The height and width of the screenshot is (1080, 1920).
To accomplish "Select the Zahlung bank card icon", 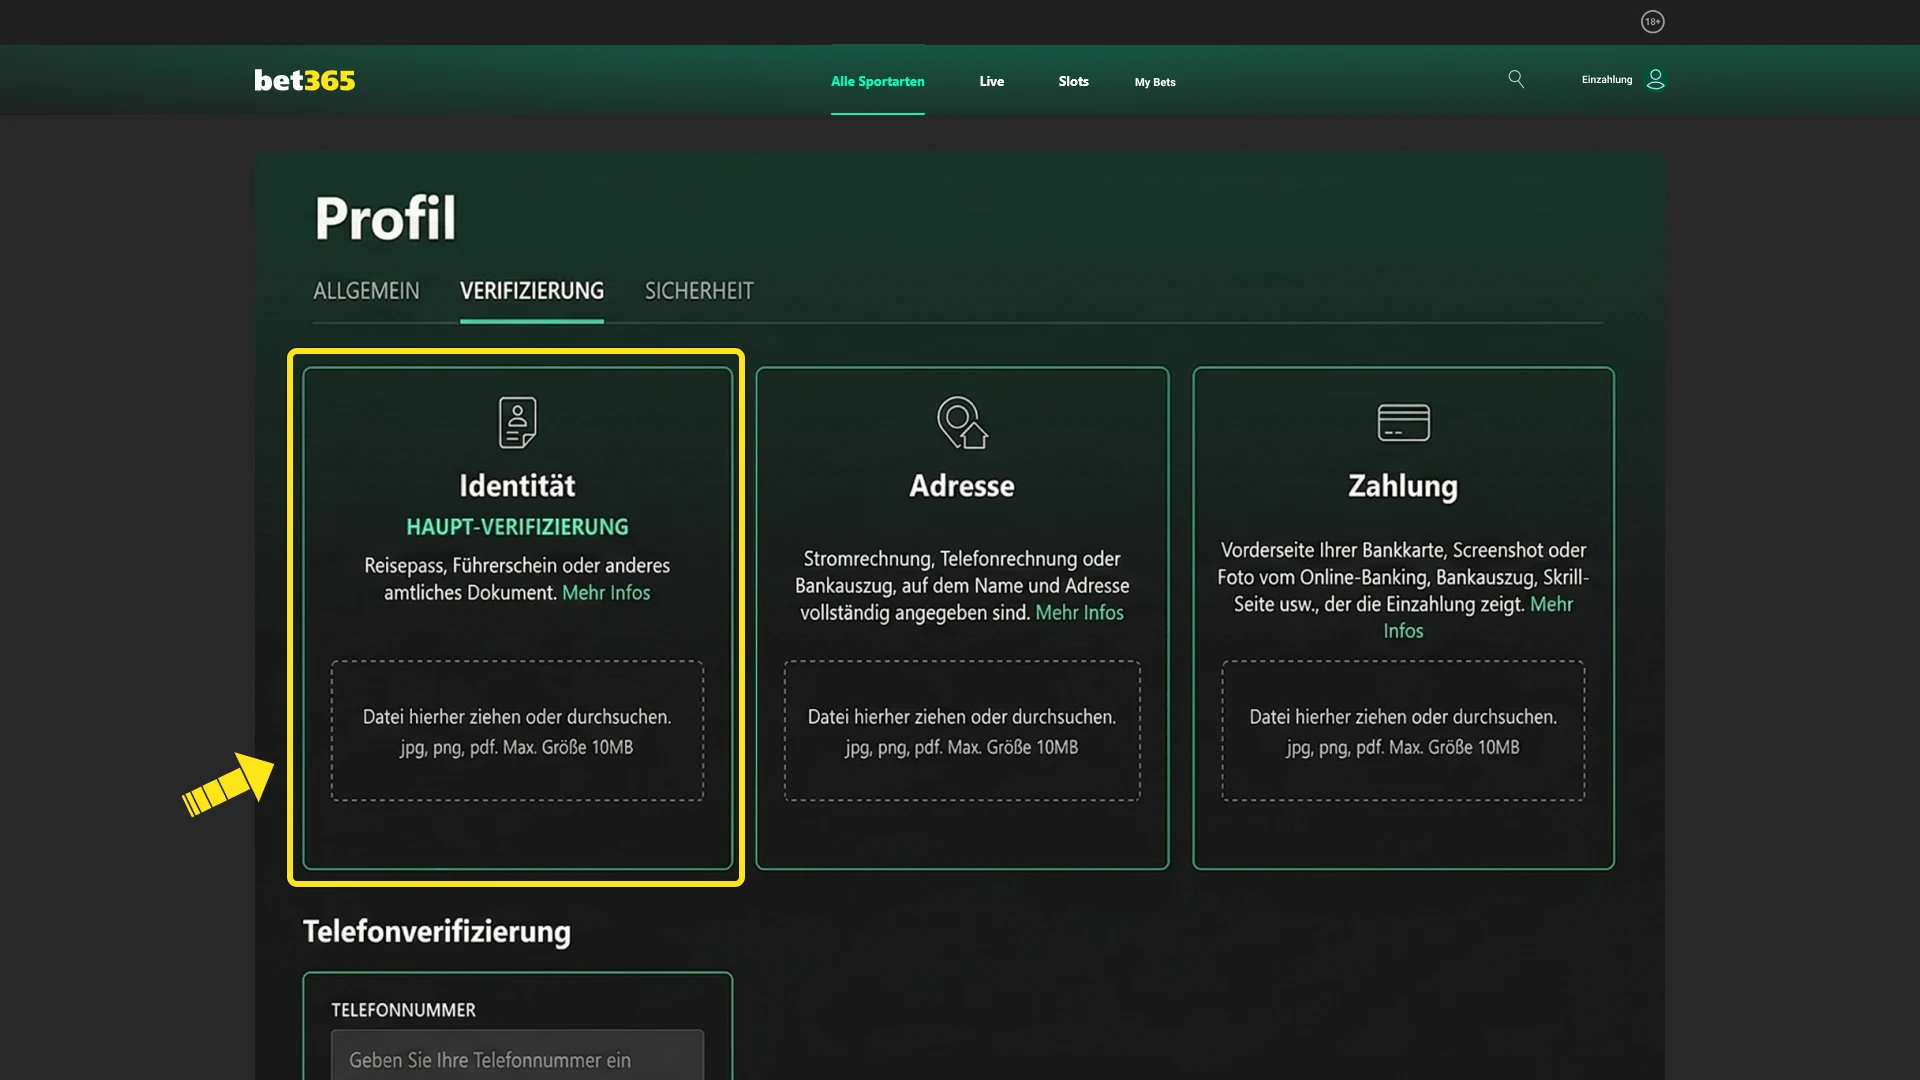I will pos(1404,421).
